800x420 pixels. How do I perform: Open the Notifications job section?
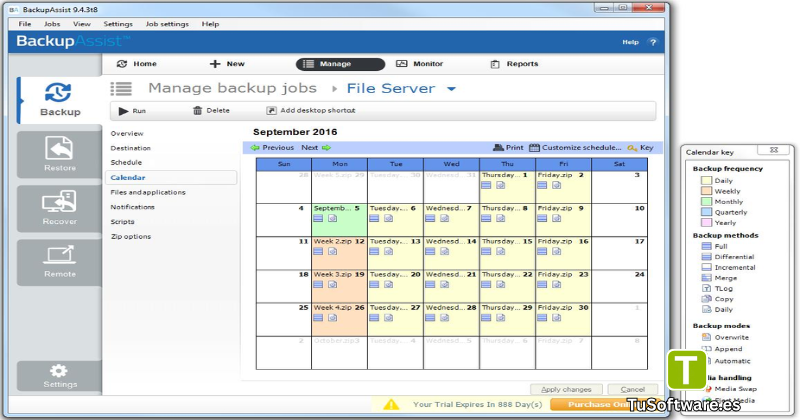point(133,207)
